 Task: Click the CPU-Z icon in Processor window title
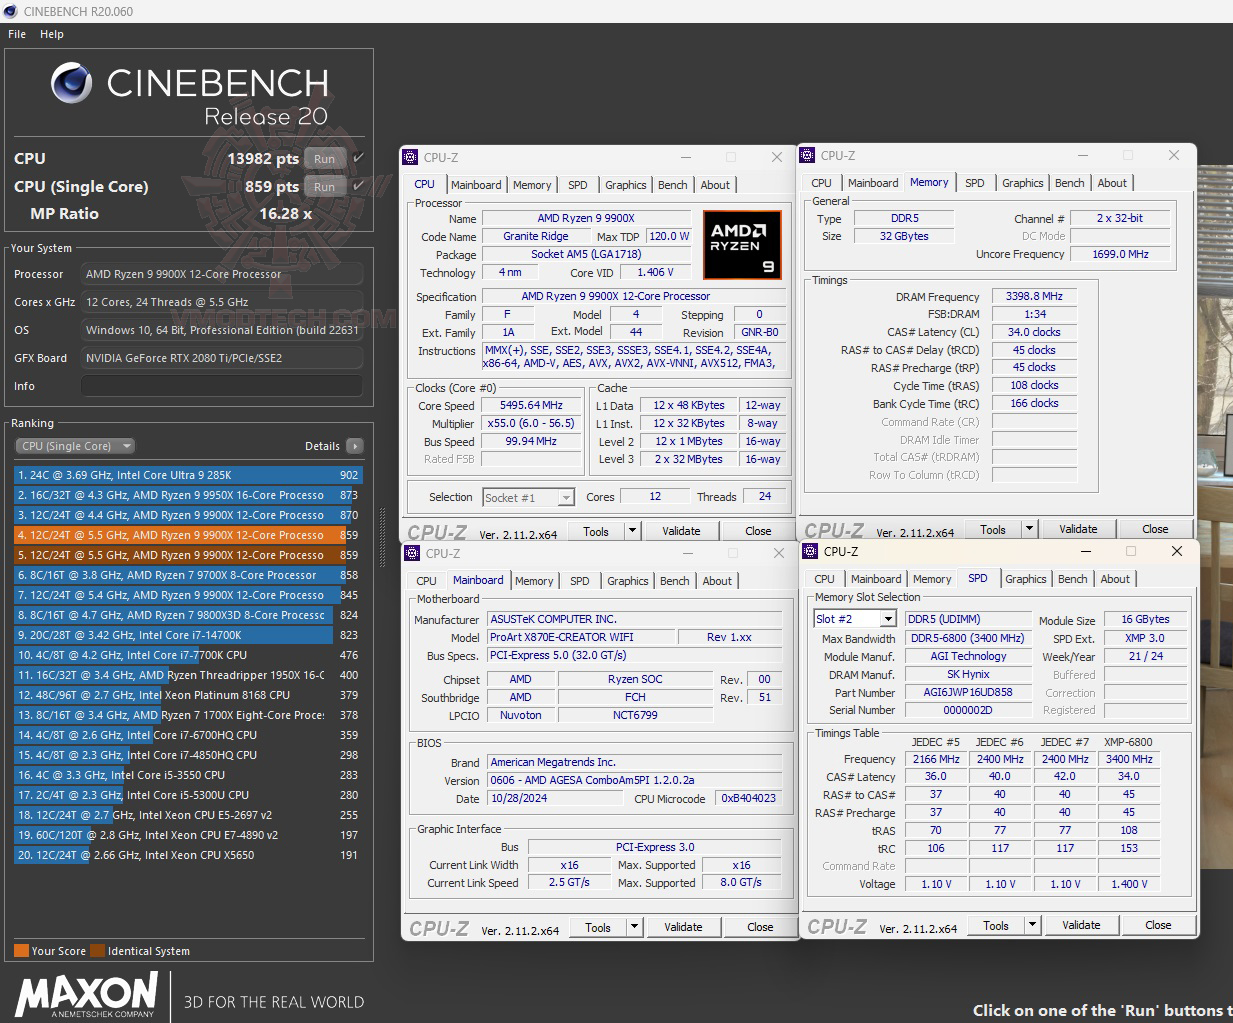(410, 157)
